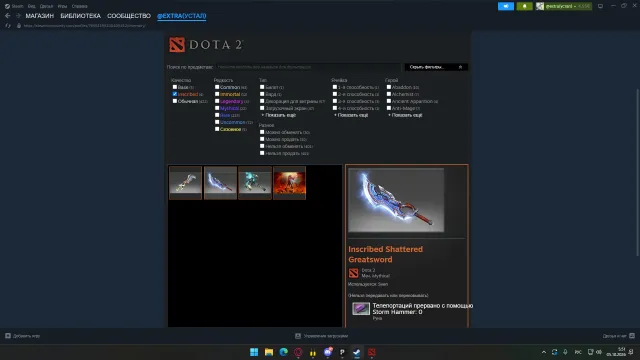Open the green notifications bell

tap(524, 6)
